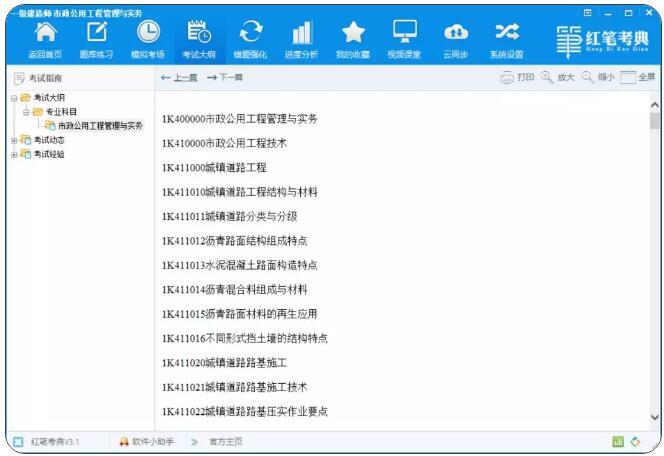This screenshot has width=664, height=456.
Task: Click line 1K411015沥青路面材料的再生应用
Action: coord(239,314)
